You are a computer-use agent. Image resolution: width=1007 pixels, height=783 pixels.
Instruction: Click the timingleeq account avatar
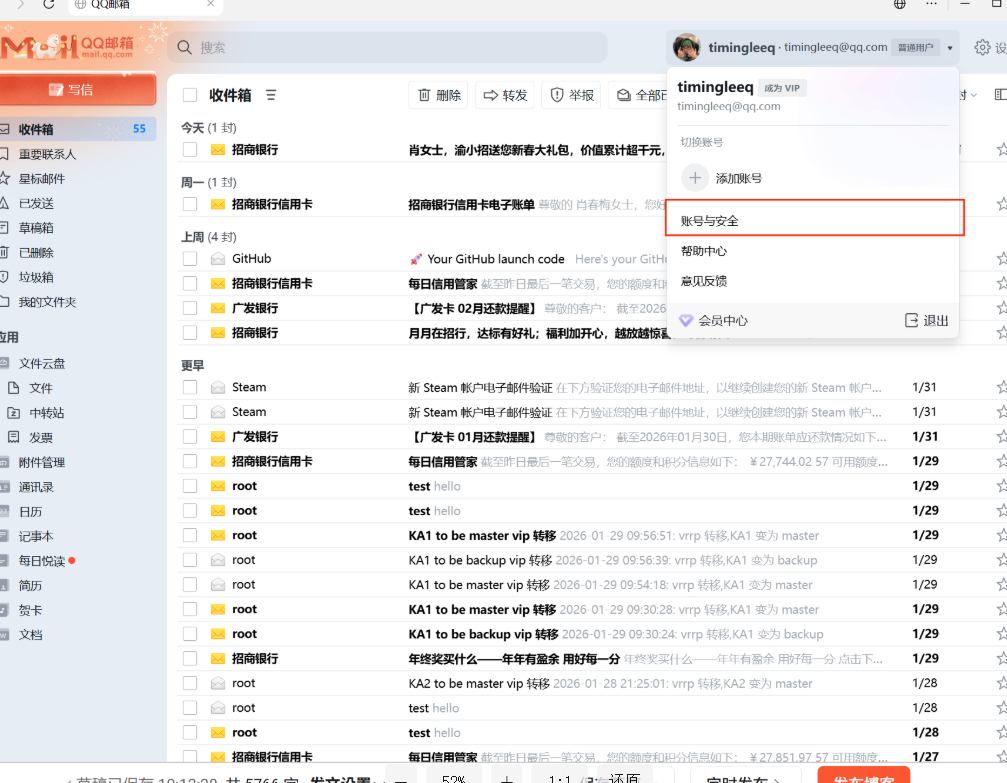[687, 48]
